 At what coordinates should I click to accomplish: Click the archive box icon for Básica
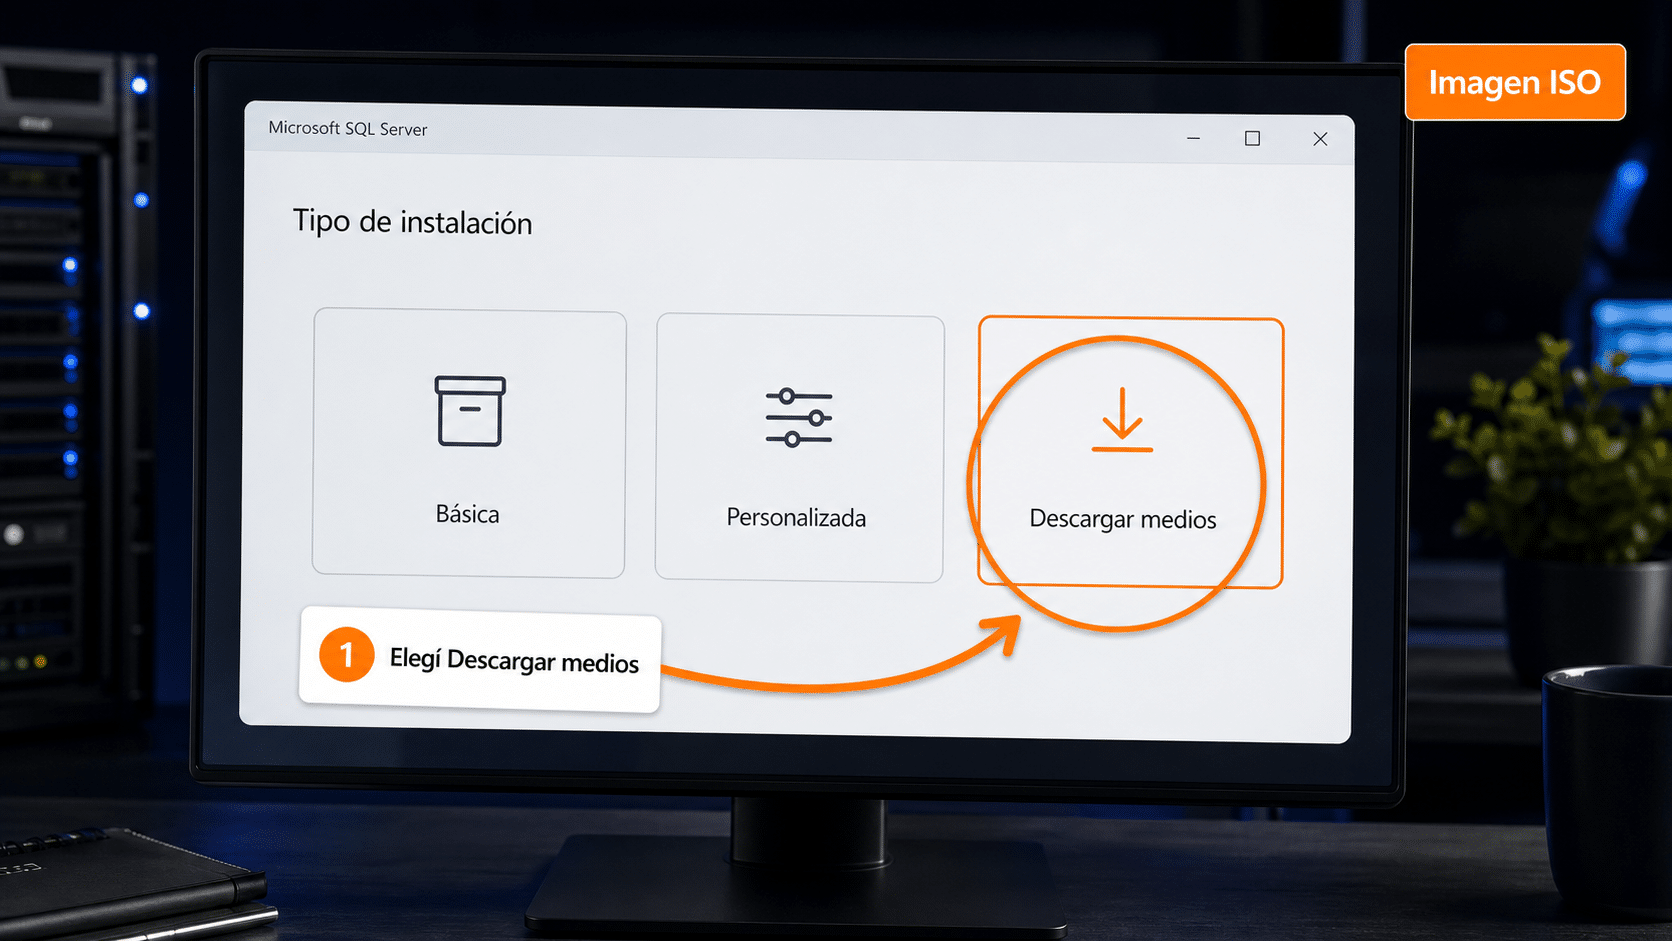[470, 411]
